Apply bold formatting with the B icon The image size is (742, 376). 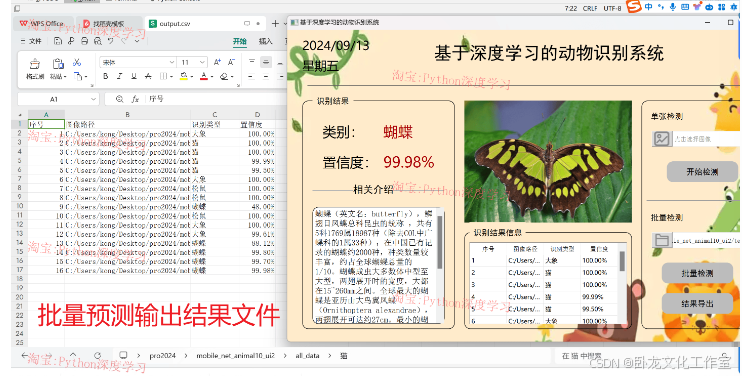[106, 76]
